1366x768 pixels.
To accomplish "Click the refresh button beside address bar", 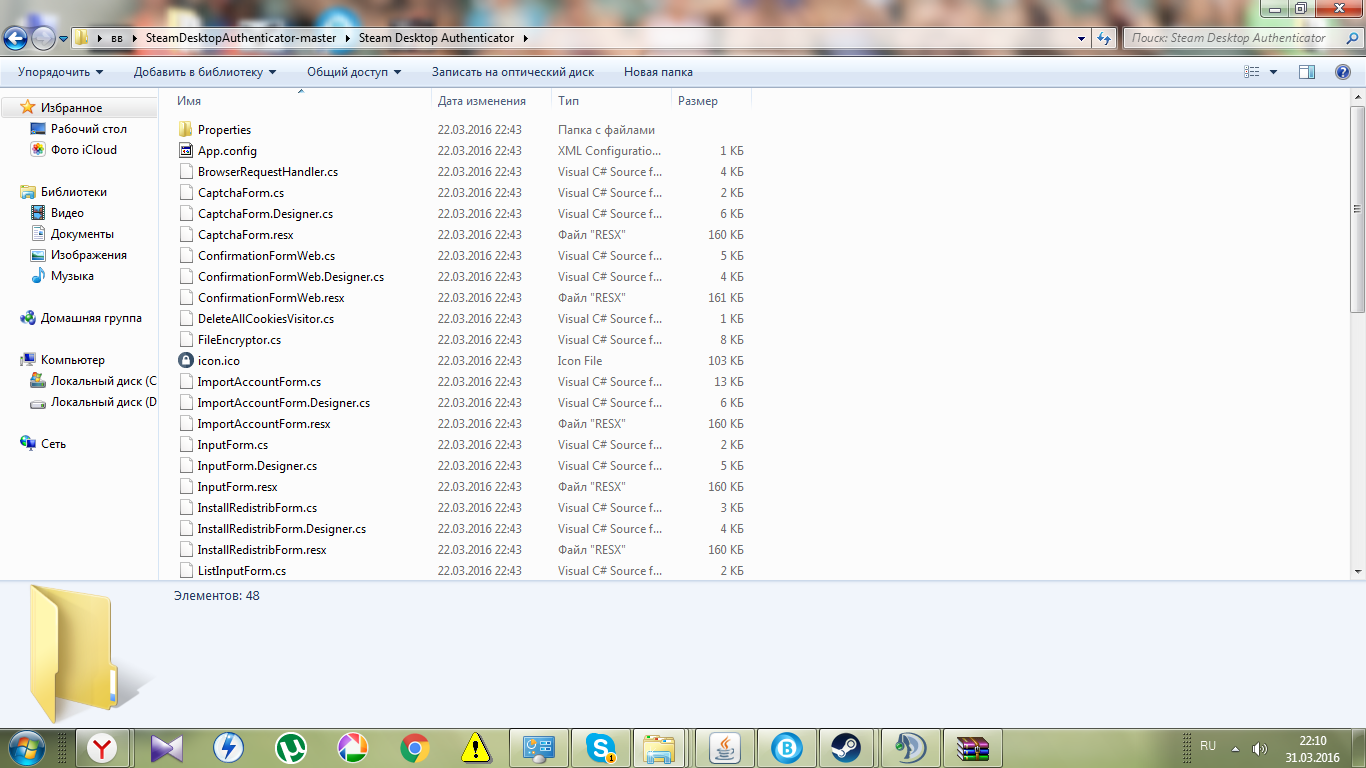I will coord(1104,38).
